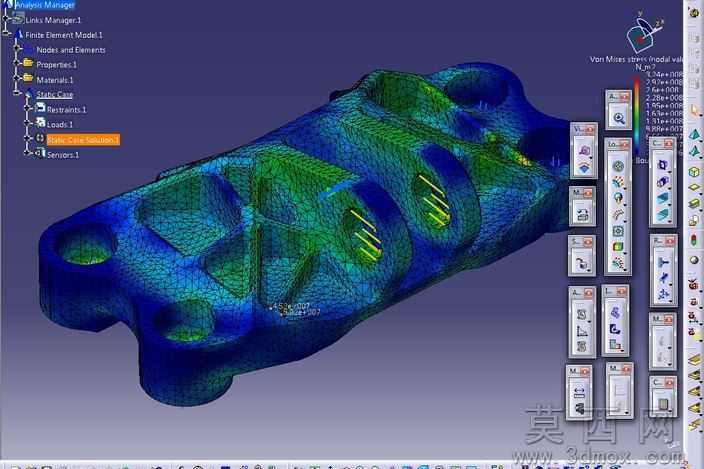This screenshot has width=704, height=469.
Task: Select highlighted Static Case Solution.1 item
Action: click(x=83, y=140)
